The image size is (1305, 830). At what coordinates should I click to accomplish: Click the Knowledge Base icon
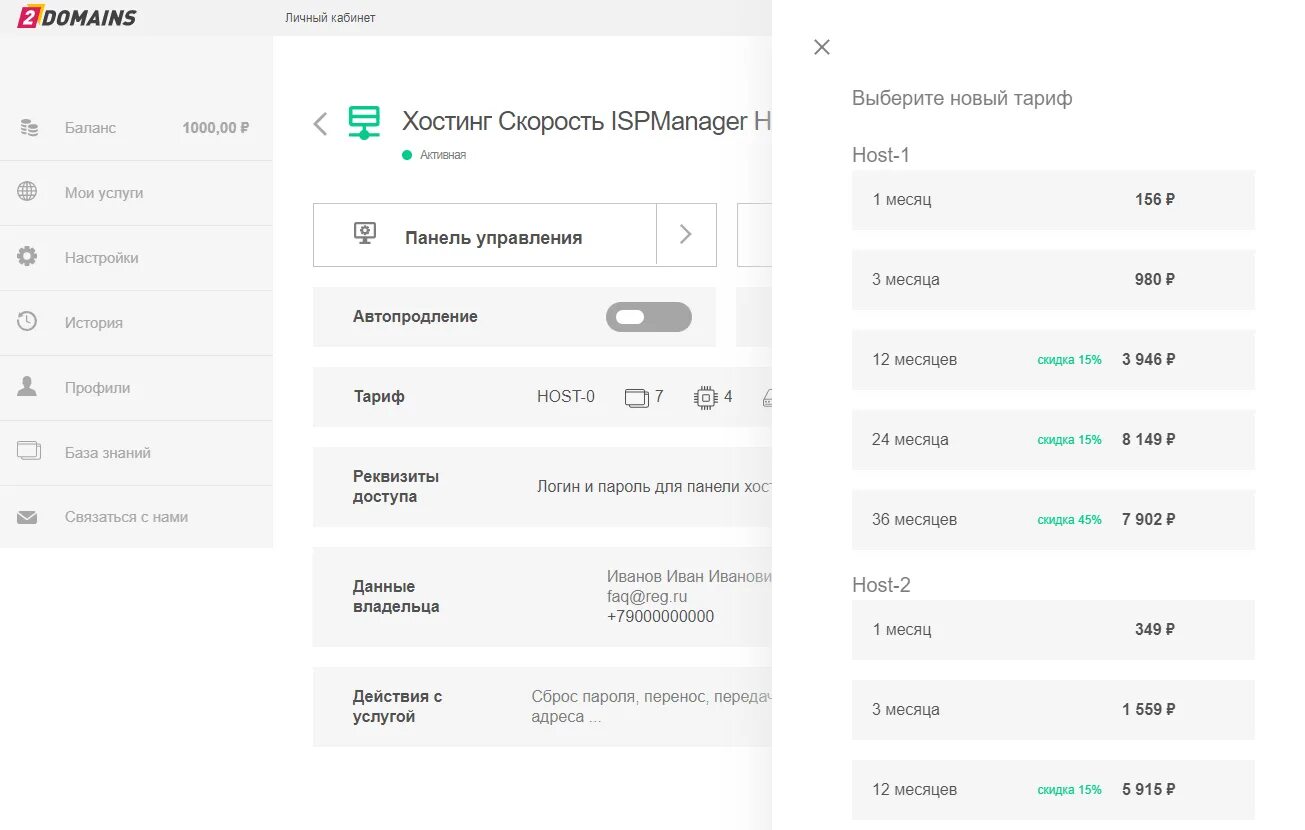pyautogui.click(x=28, y=451)
